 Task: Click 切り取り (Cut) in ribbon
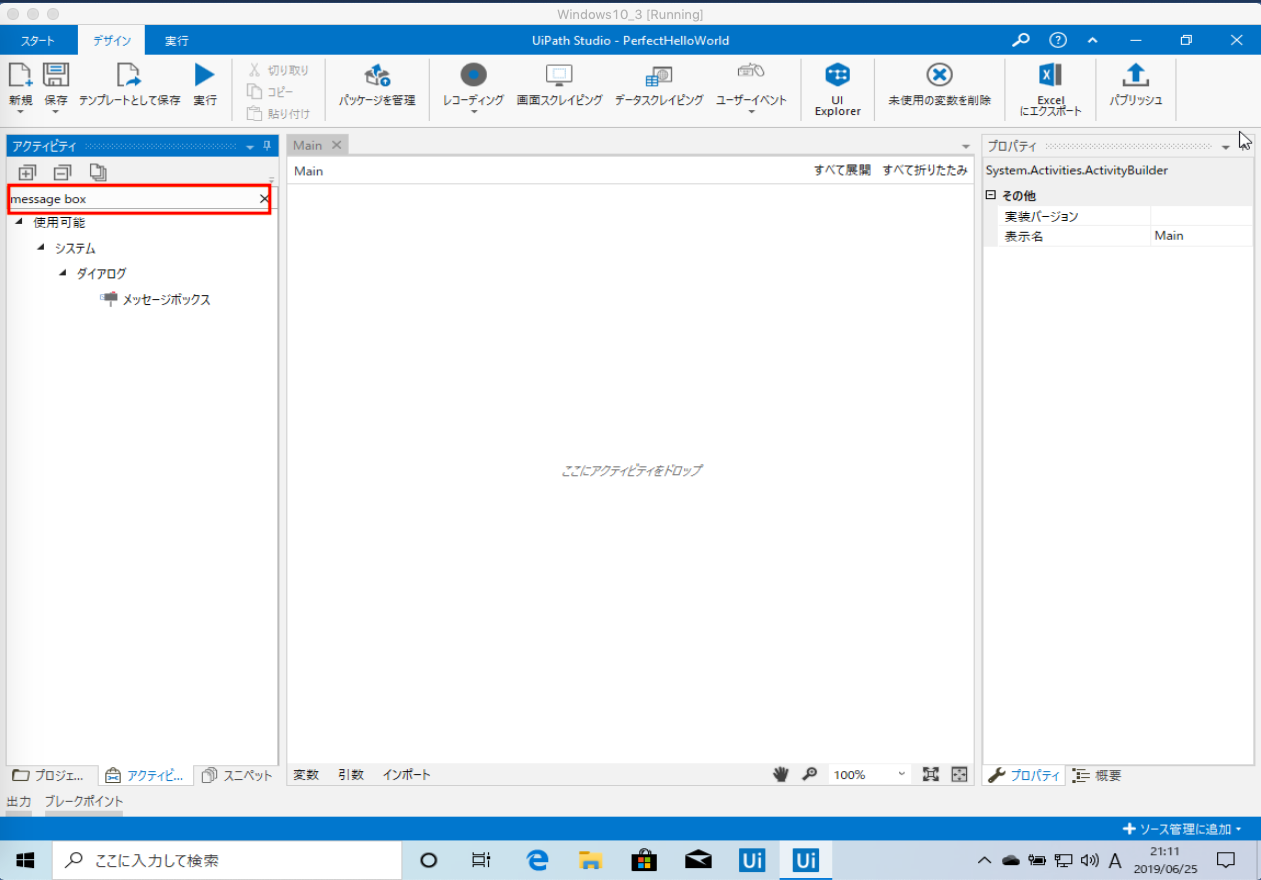point(278,71)
